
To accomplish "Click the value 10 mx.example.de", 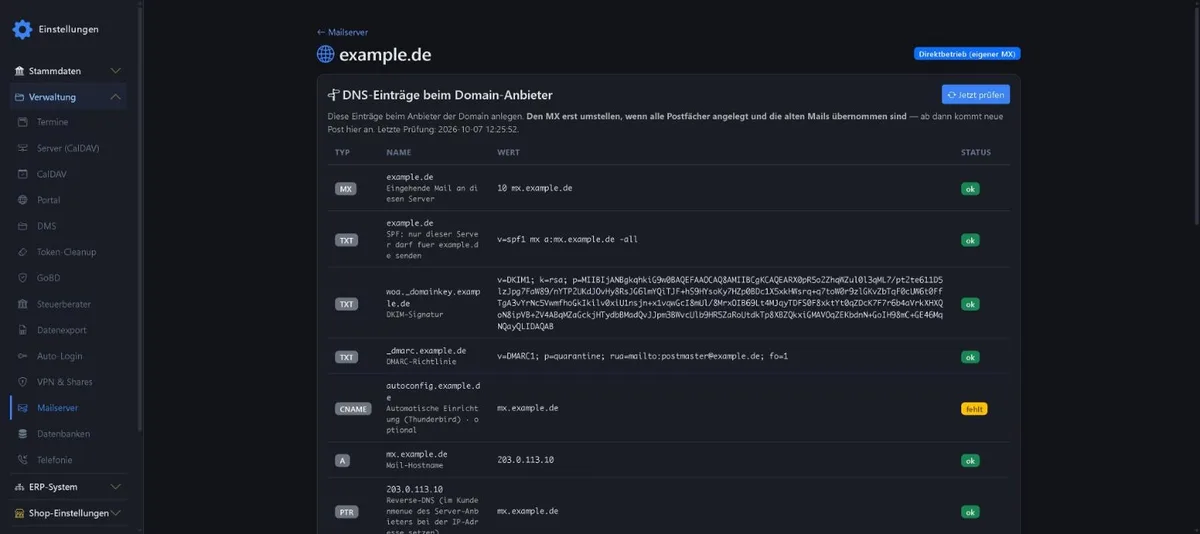I will tap(535, 188).
